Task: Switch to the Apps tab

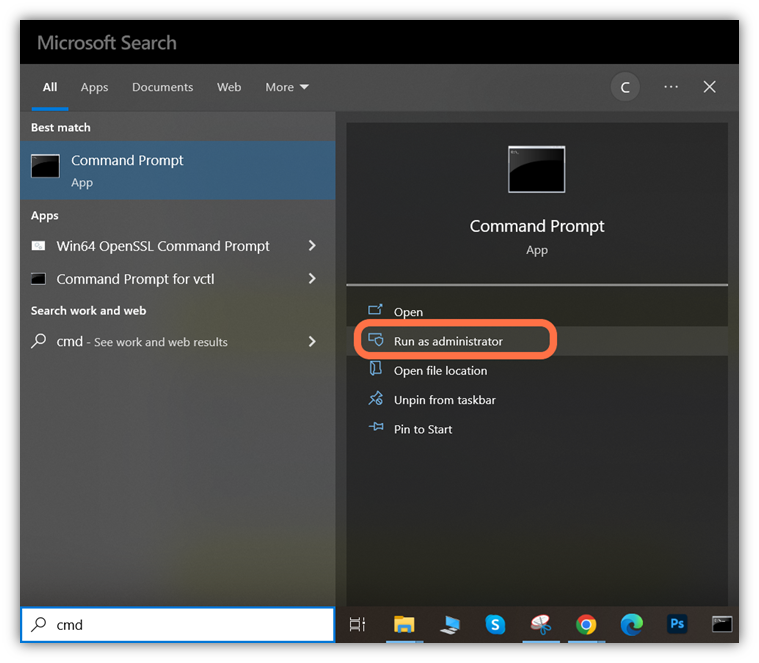Action: tap(94, 87)
